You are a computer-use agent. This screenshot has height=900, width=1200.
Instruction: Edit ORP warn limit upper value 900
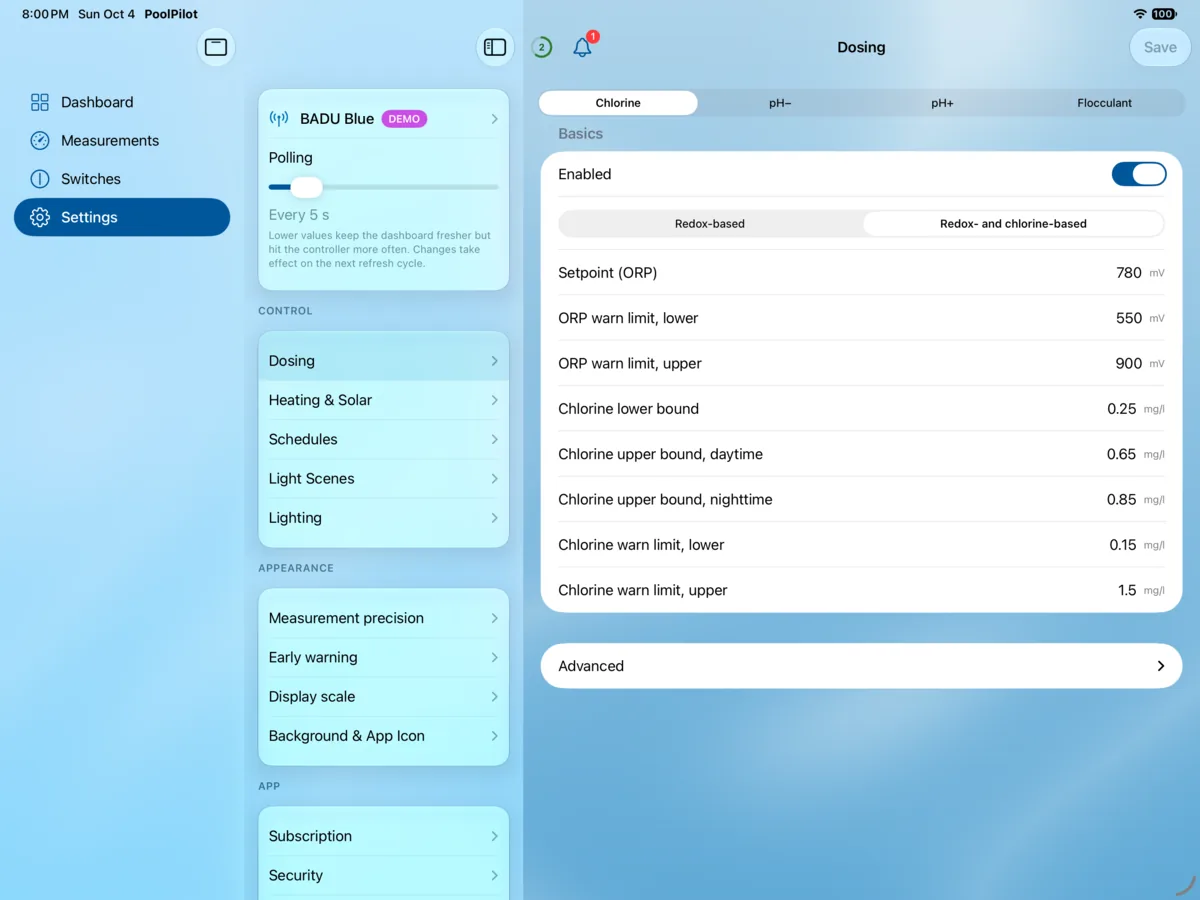pos(1128,364)
